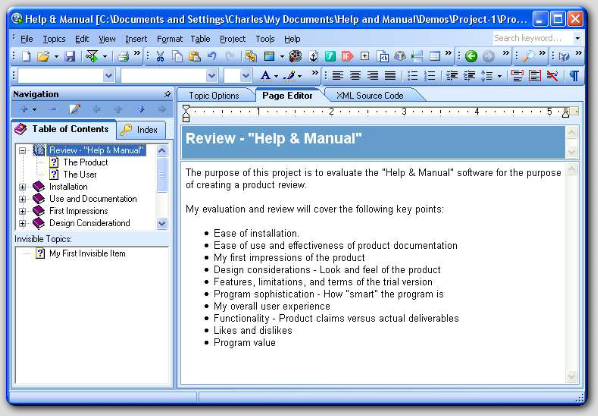
Task: Switch to the Topic Options tab
Action: 214,95
